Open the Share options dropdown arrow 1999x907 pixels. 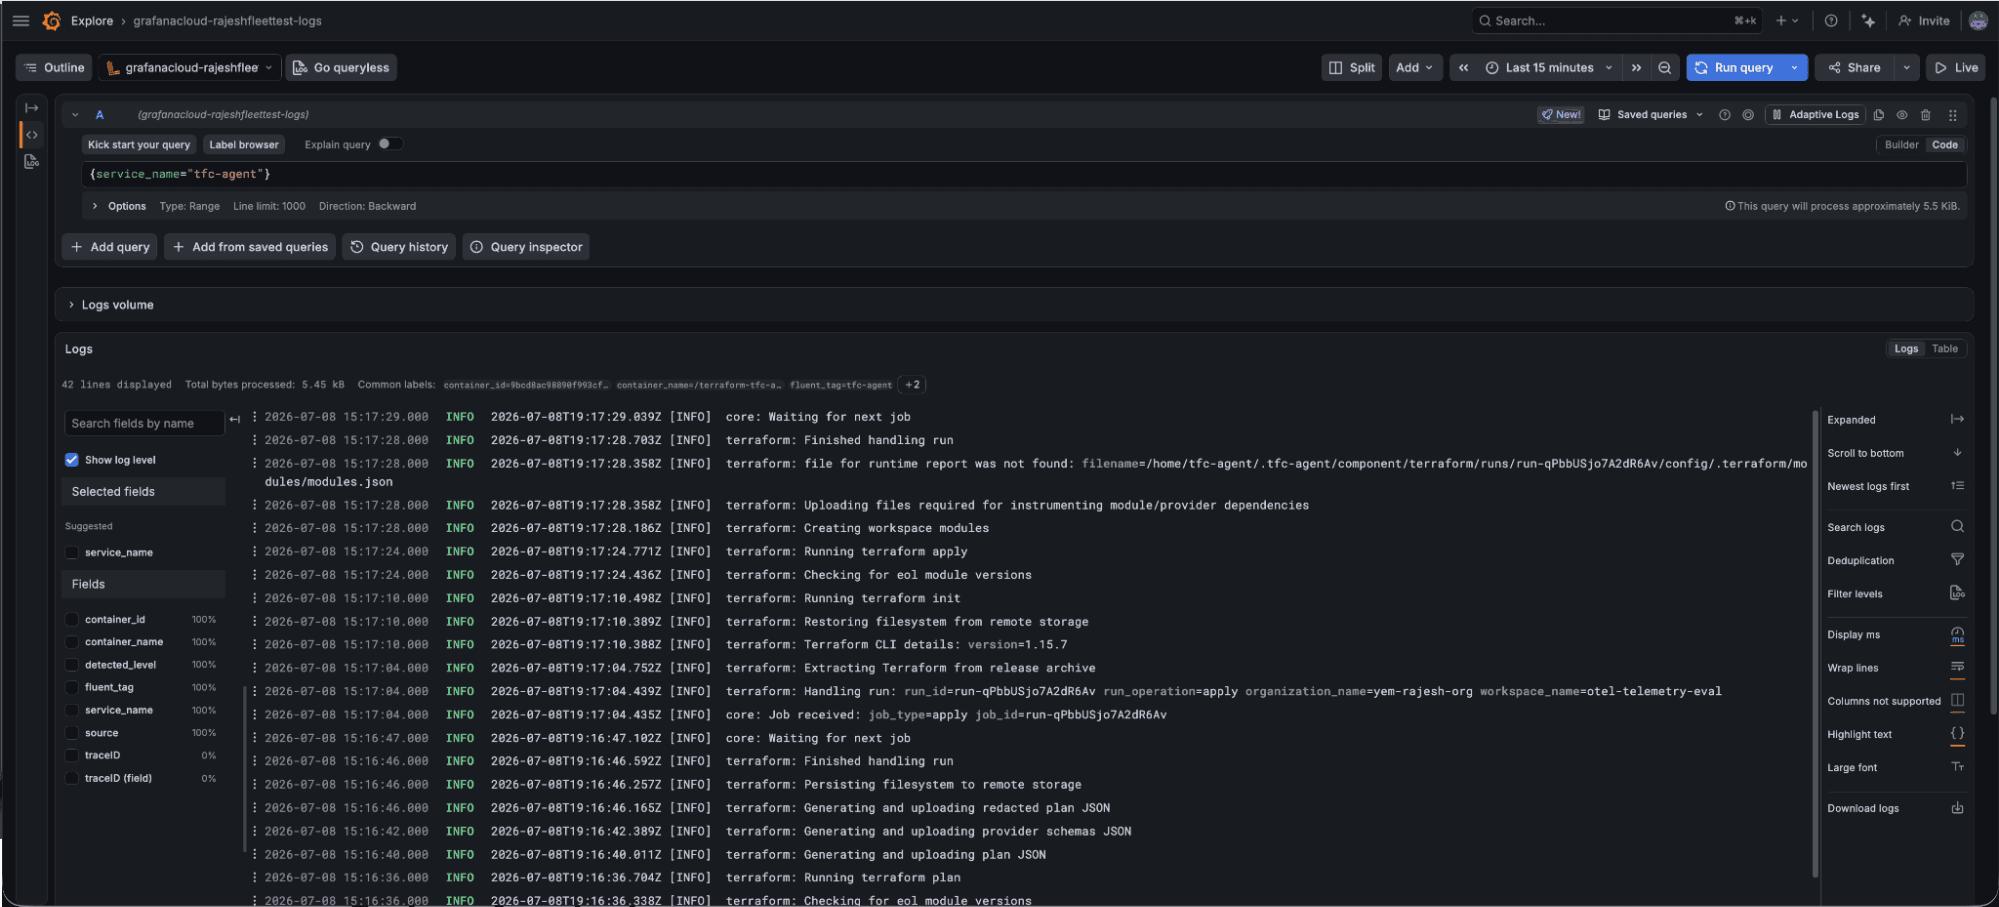(1906, 67)
